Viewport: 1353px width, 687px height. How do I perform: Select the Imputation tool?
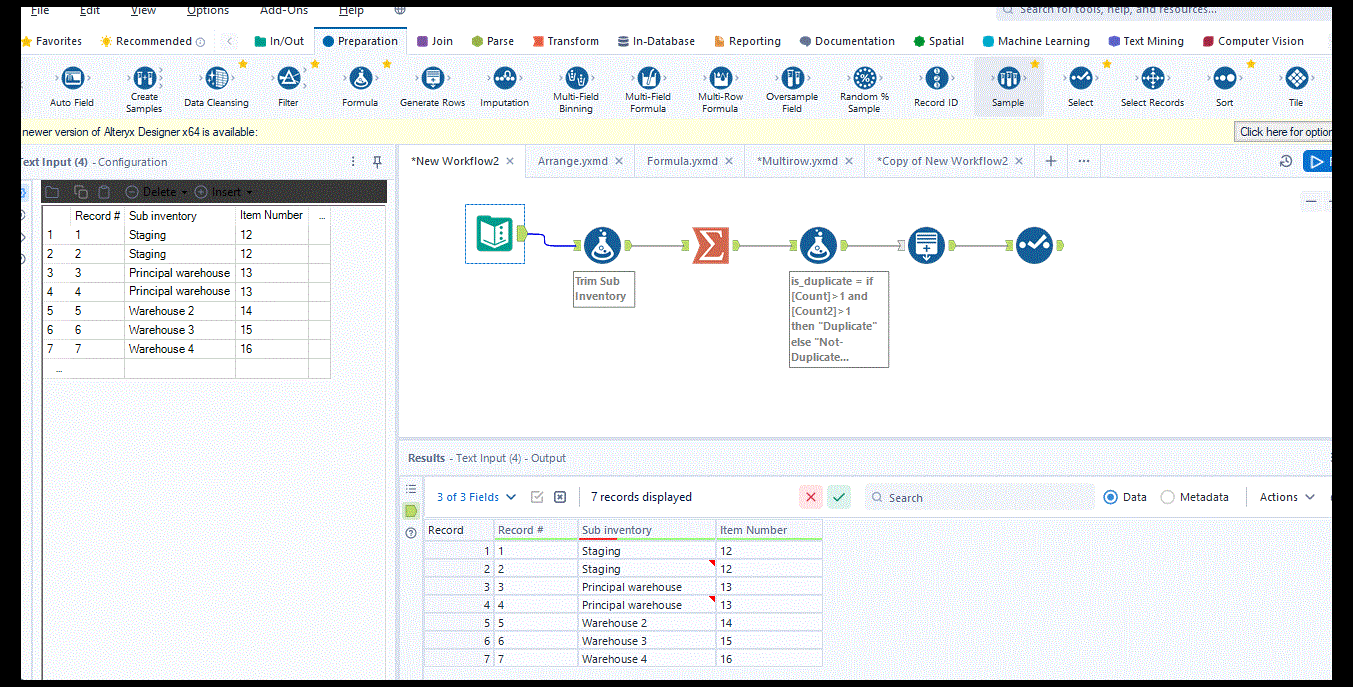coord(504,80)
